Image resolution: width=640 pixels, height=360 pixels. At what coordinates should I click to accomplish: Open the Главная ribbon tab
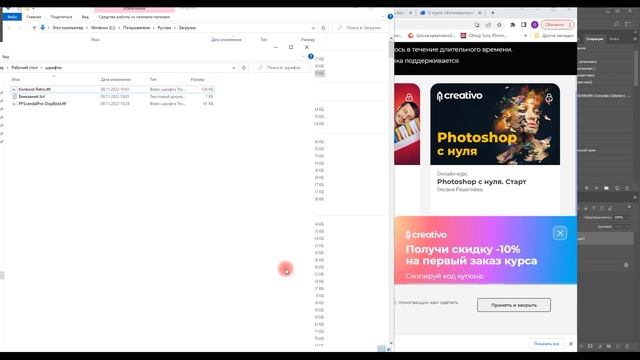tap(33, 17)
